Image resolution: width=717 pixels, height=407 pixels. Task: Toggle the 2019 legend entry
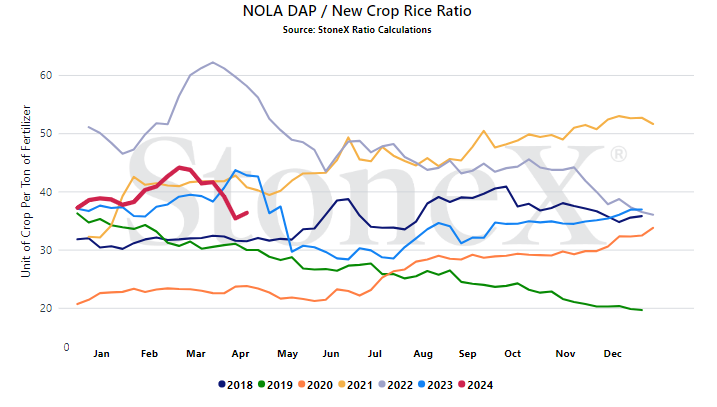point(275,385)
